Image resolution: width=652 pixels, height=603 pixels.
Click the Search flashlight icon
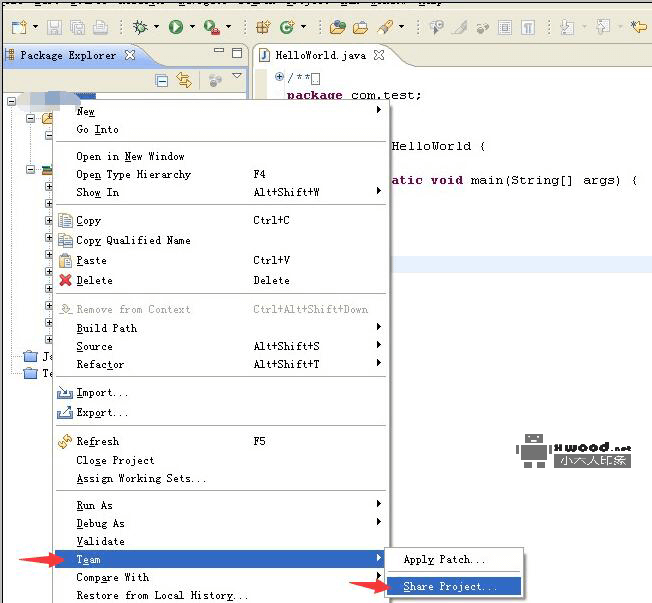tap(385, 27)
